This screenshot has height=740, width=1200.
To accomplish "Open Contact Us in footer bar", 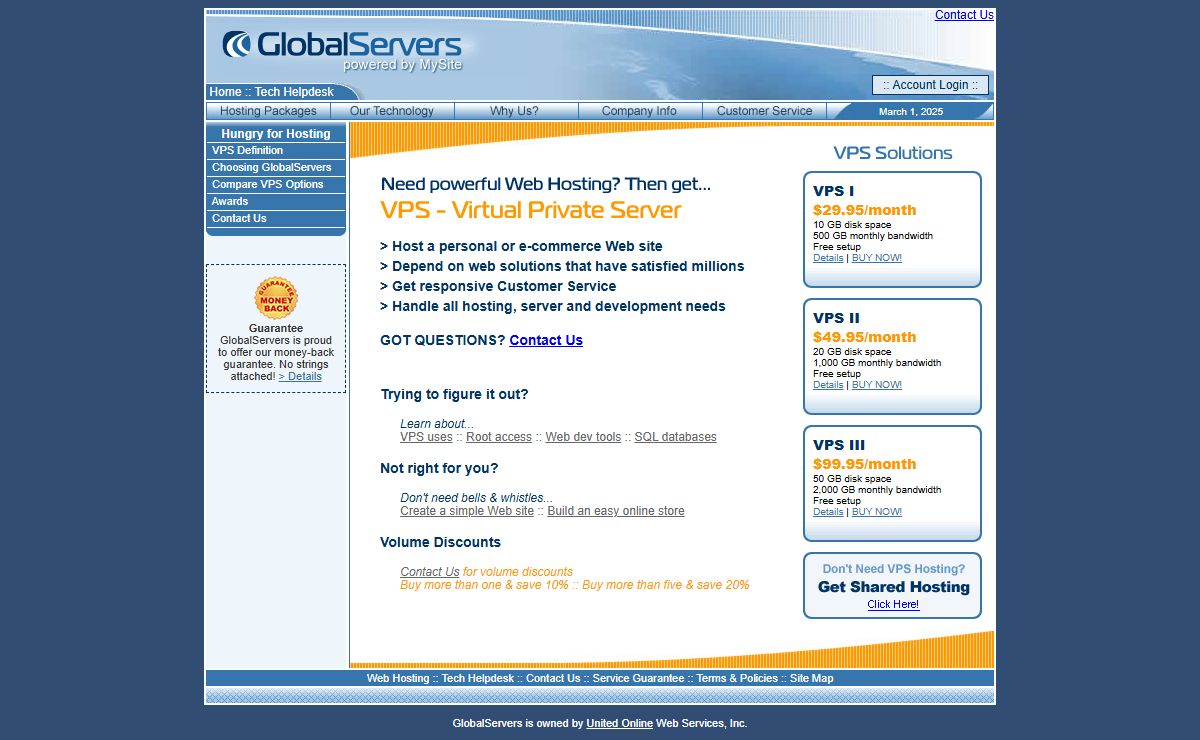I will (x=553, y=678).
